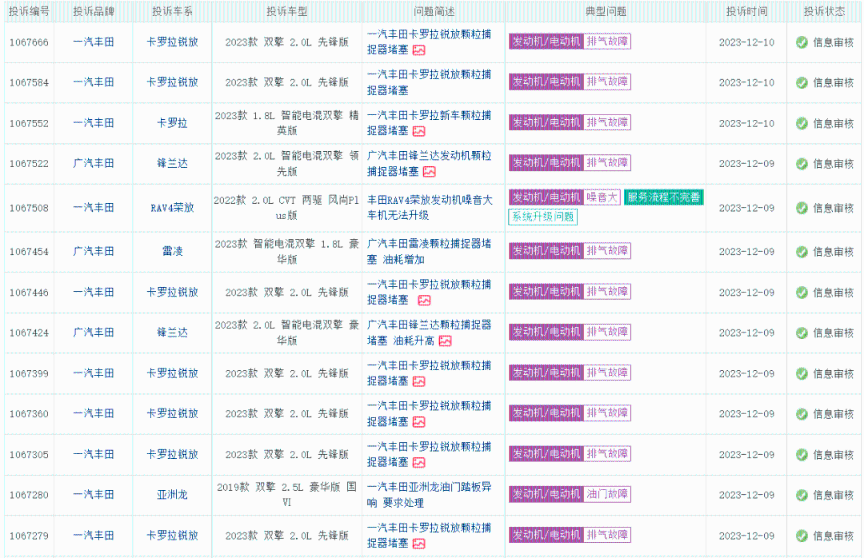Image resolution: width=864 pixels, height=558 pixels.
Task: Open complaint summary 广汽丰田雷凌颗粒捕捉器堵塞
Action: point(429,251)
